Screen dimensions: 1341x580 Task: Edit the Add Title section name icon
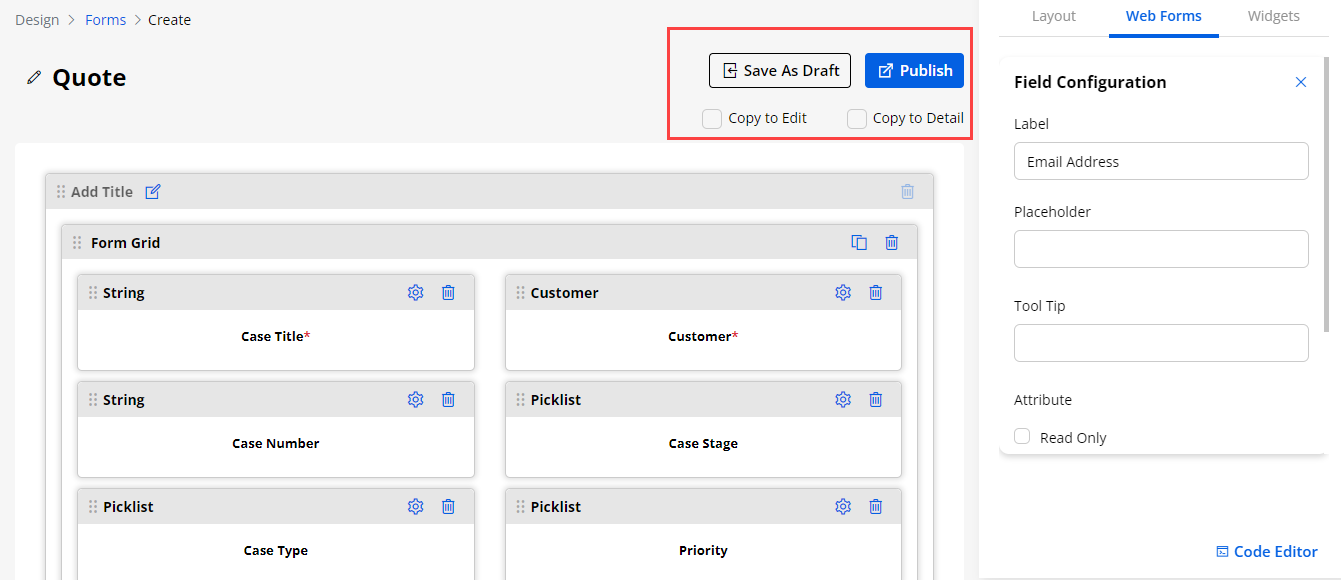point(153,192)
